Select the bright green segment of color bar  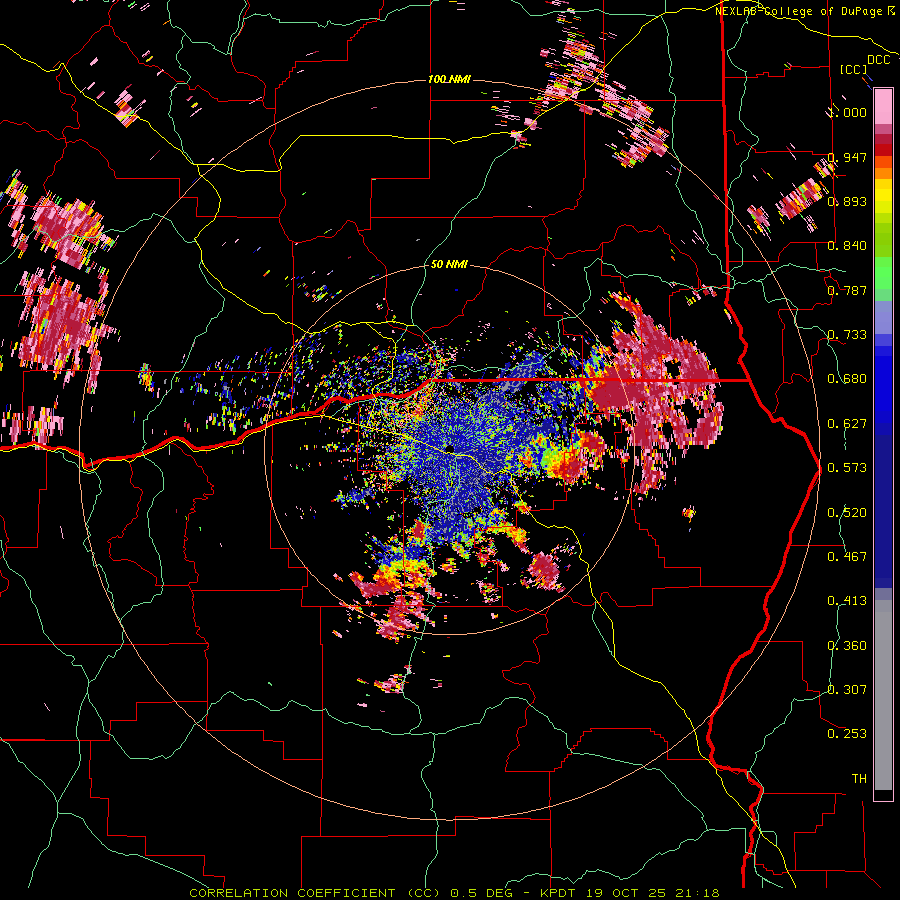[x=883, y=273]
